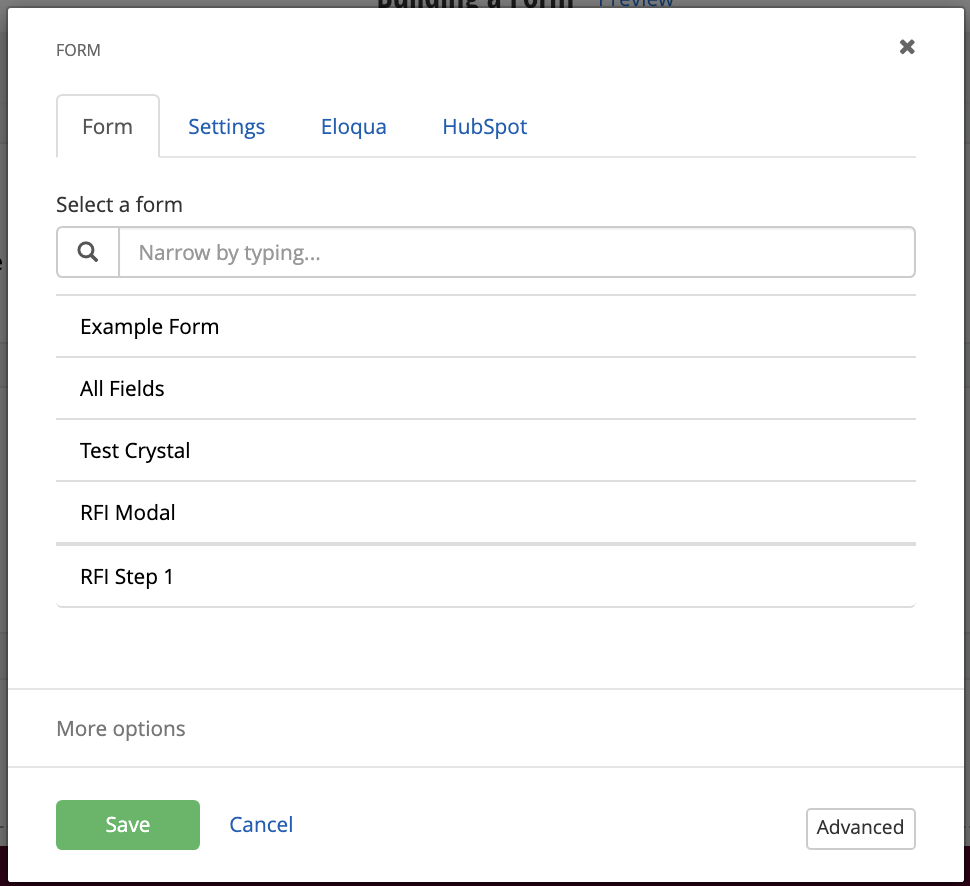
Task: Open the Eloqua tab
Action: [x=353, y=127]
